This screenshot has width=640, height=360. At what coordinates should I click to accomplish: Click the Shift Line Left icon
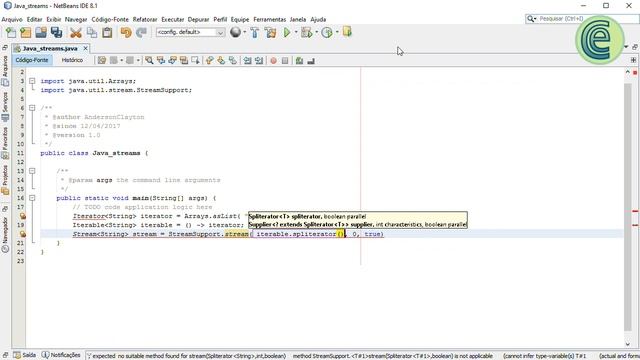247,60
